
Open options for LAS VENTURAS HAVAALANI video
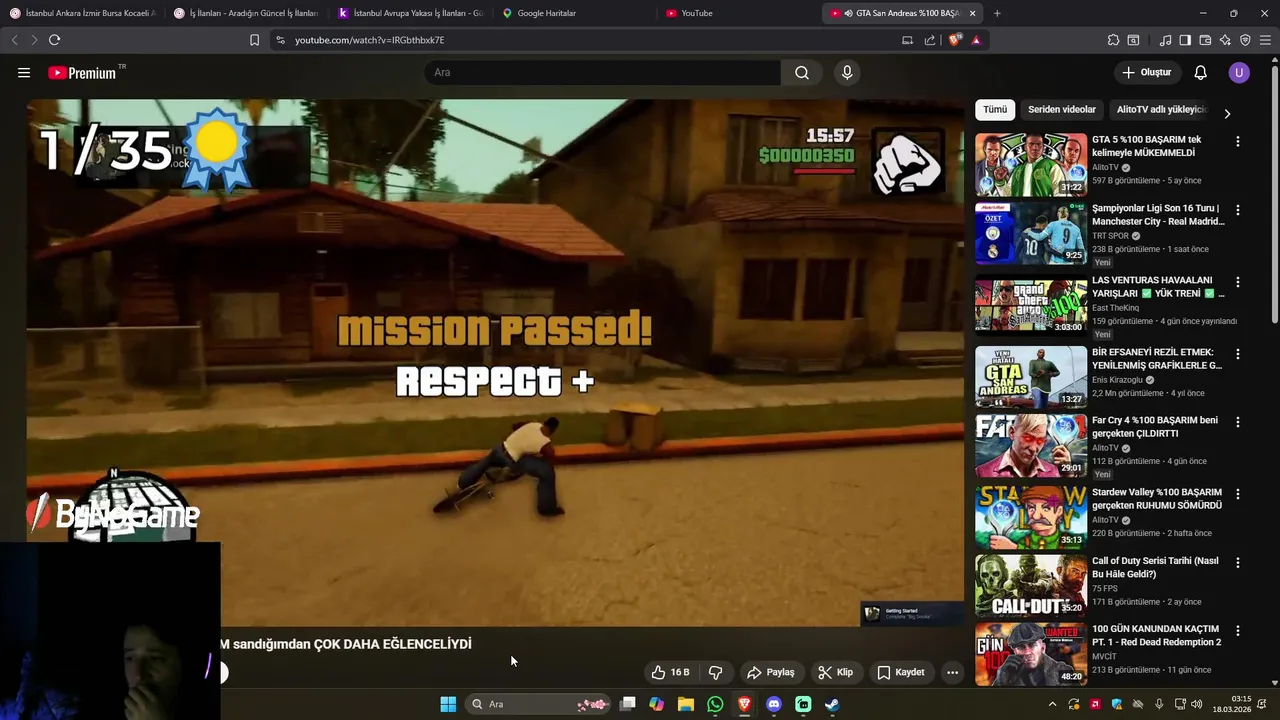tap(1237, 282)
